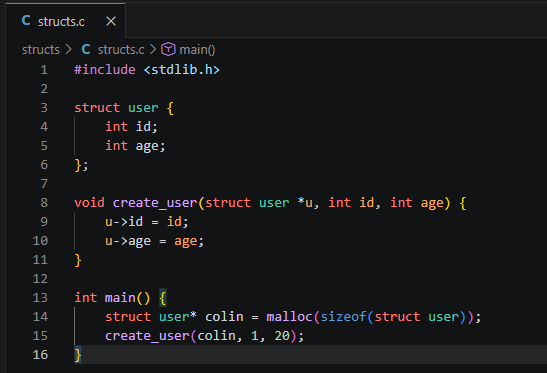Open the structs folder breadcrumb

[x=41, y=50]
